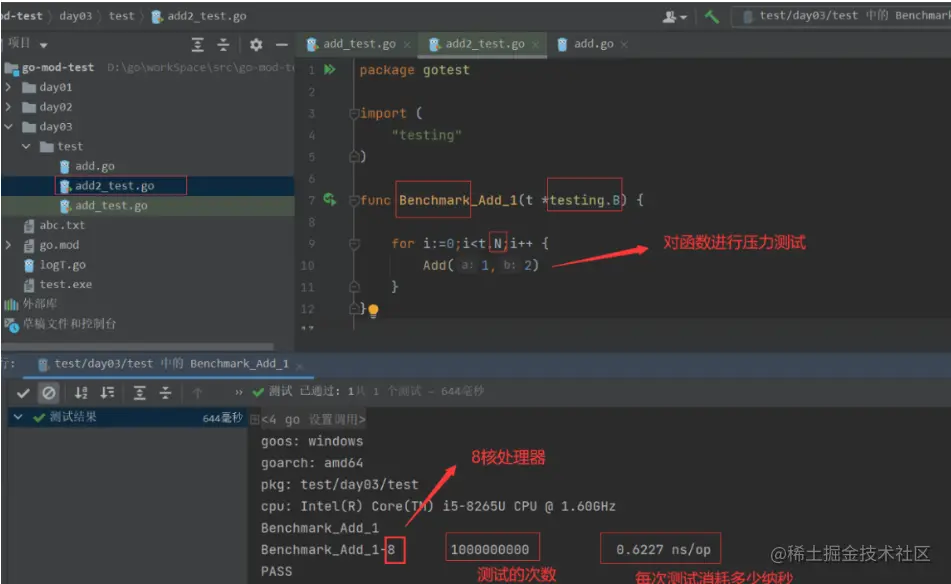Close the add2_test.go tab
Image resolution: width=951 pixels, height=584 pixels.
pyautogui.click(x=535, y=45)
